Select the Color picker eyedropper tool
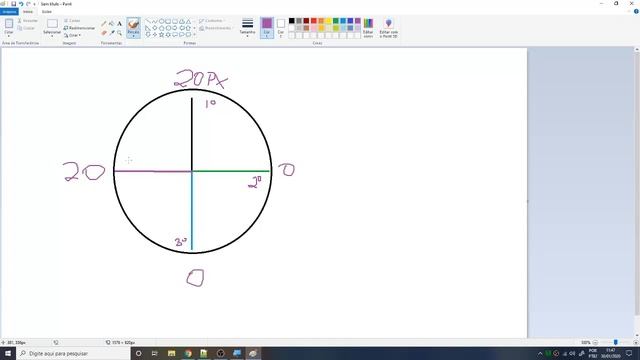This screenshot has height=360, width=640. point(111,33)
